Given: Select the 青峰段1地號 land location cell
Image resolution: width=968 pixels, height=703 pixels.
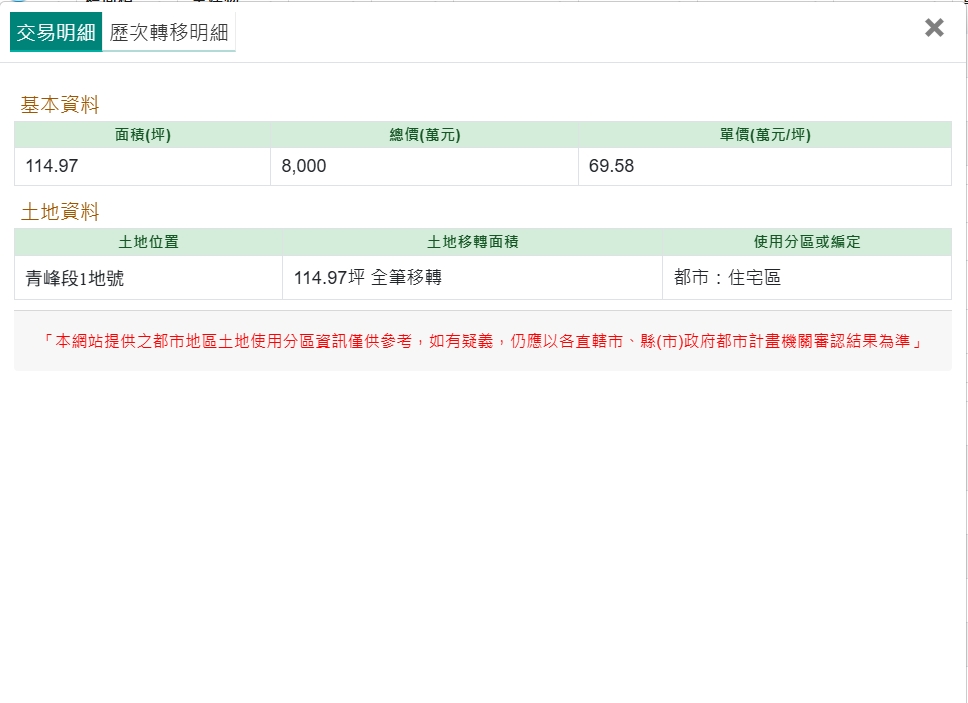Looking at the screenshot, I should (x=75, y=279).
